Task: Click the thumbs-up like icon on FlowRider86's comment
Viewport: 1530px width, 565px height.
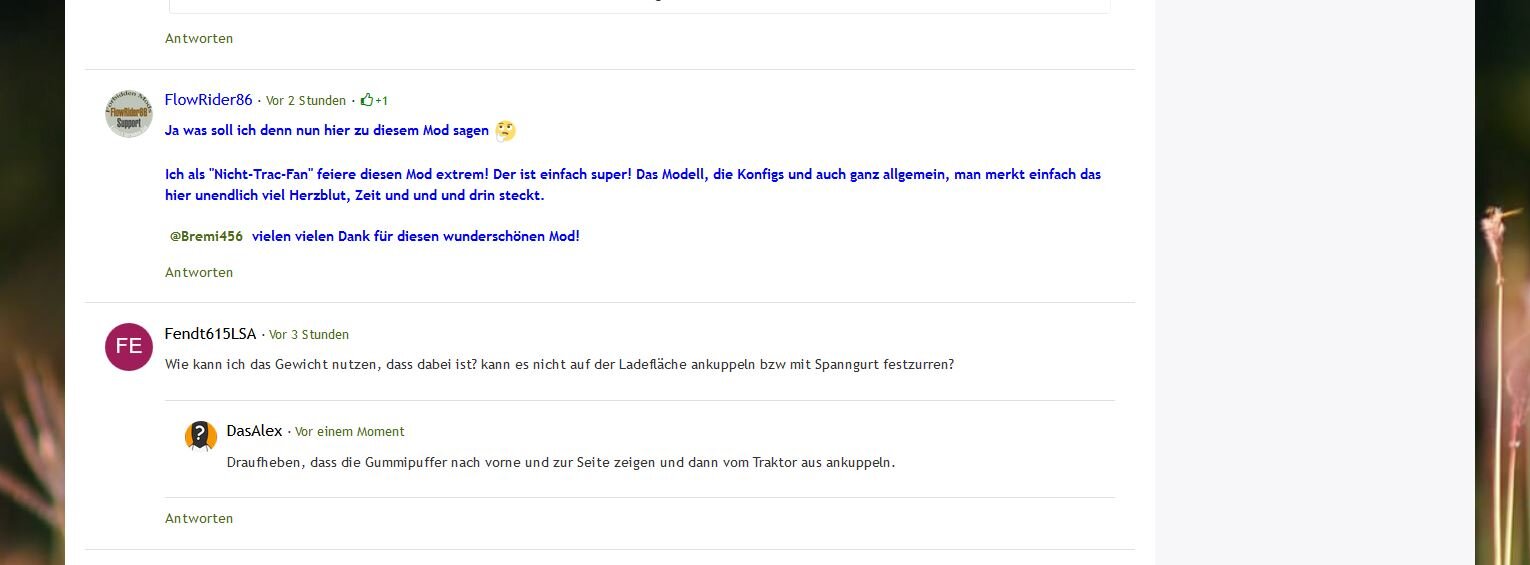Action: coord(367,100)
